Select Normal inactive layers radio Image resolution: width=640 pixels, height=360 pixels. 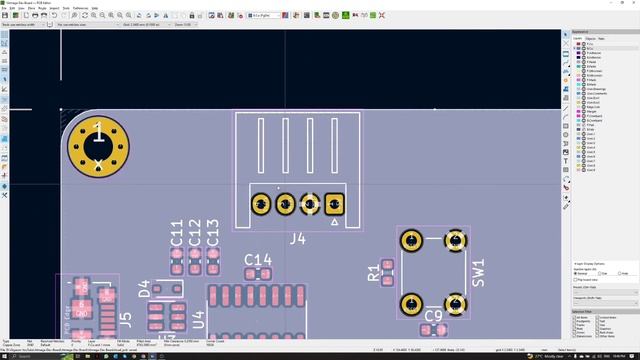coord(576,273)
